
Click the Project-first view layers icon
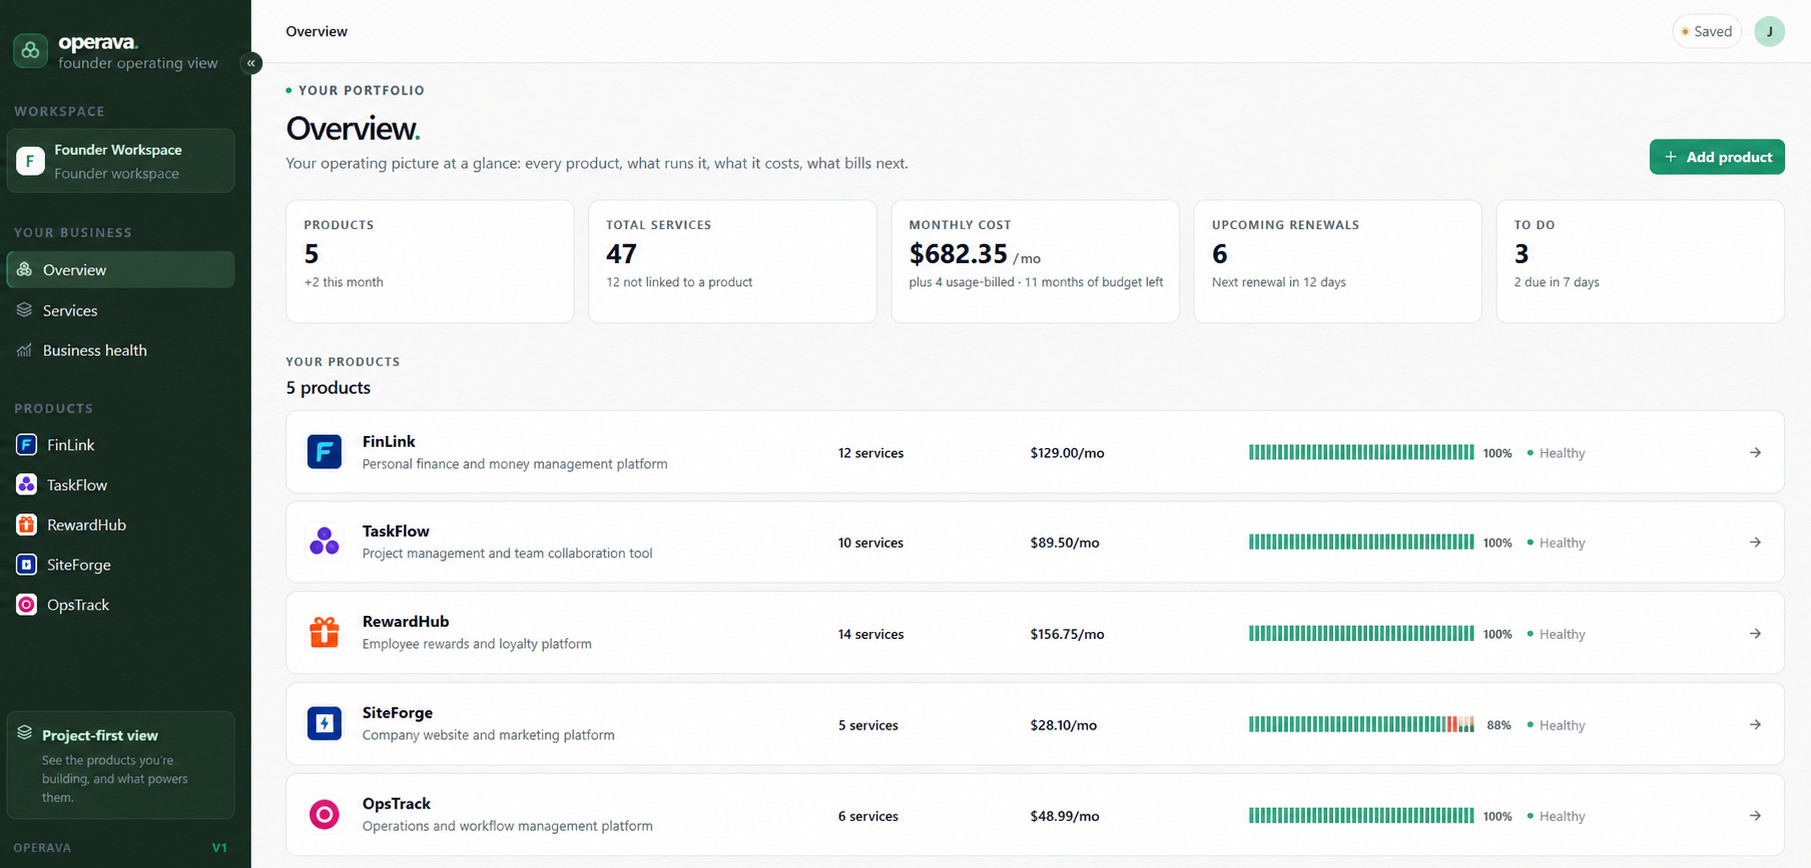[24, 733]
